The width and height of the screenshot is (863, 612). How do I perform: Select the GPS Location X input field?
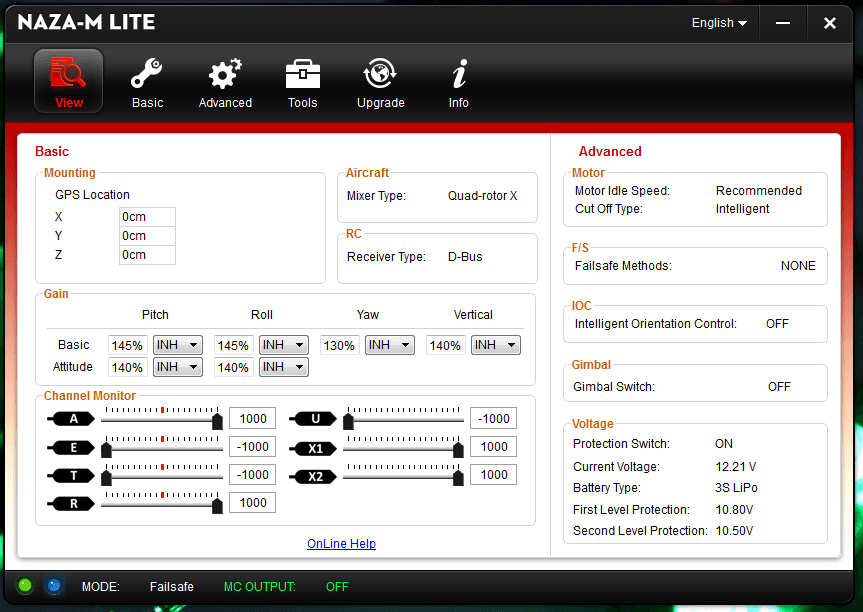tap(146, 217)
